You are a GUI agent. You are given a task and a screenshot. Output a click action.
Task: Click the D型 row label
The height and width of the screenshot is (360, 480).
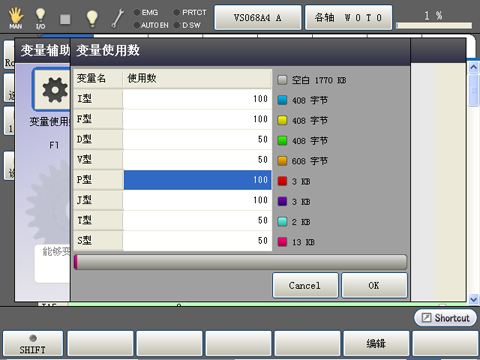click(x=98, y=140)
